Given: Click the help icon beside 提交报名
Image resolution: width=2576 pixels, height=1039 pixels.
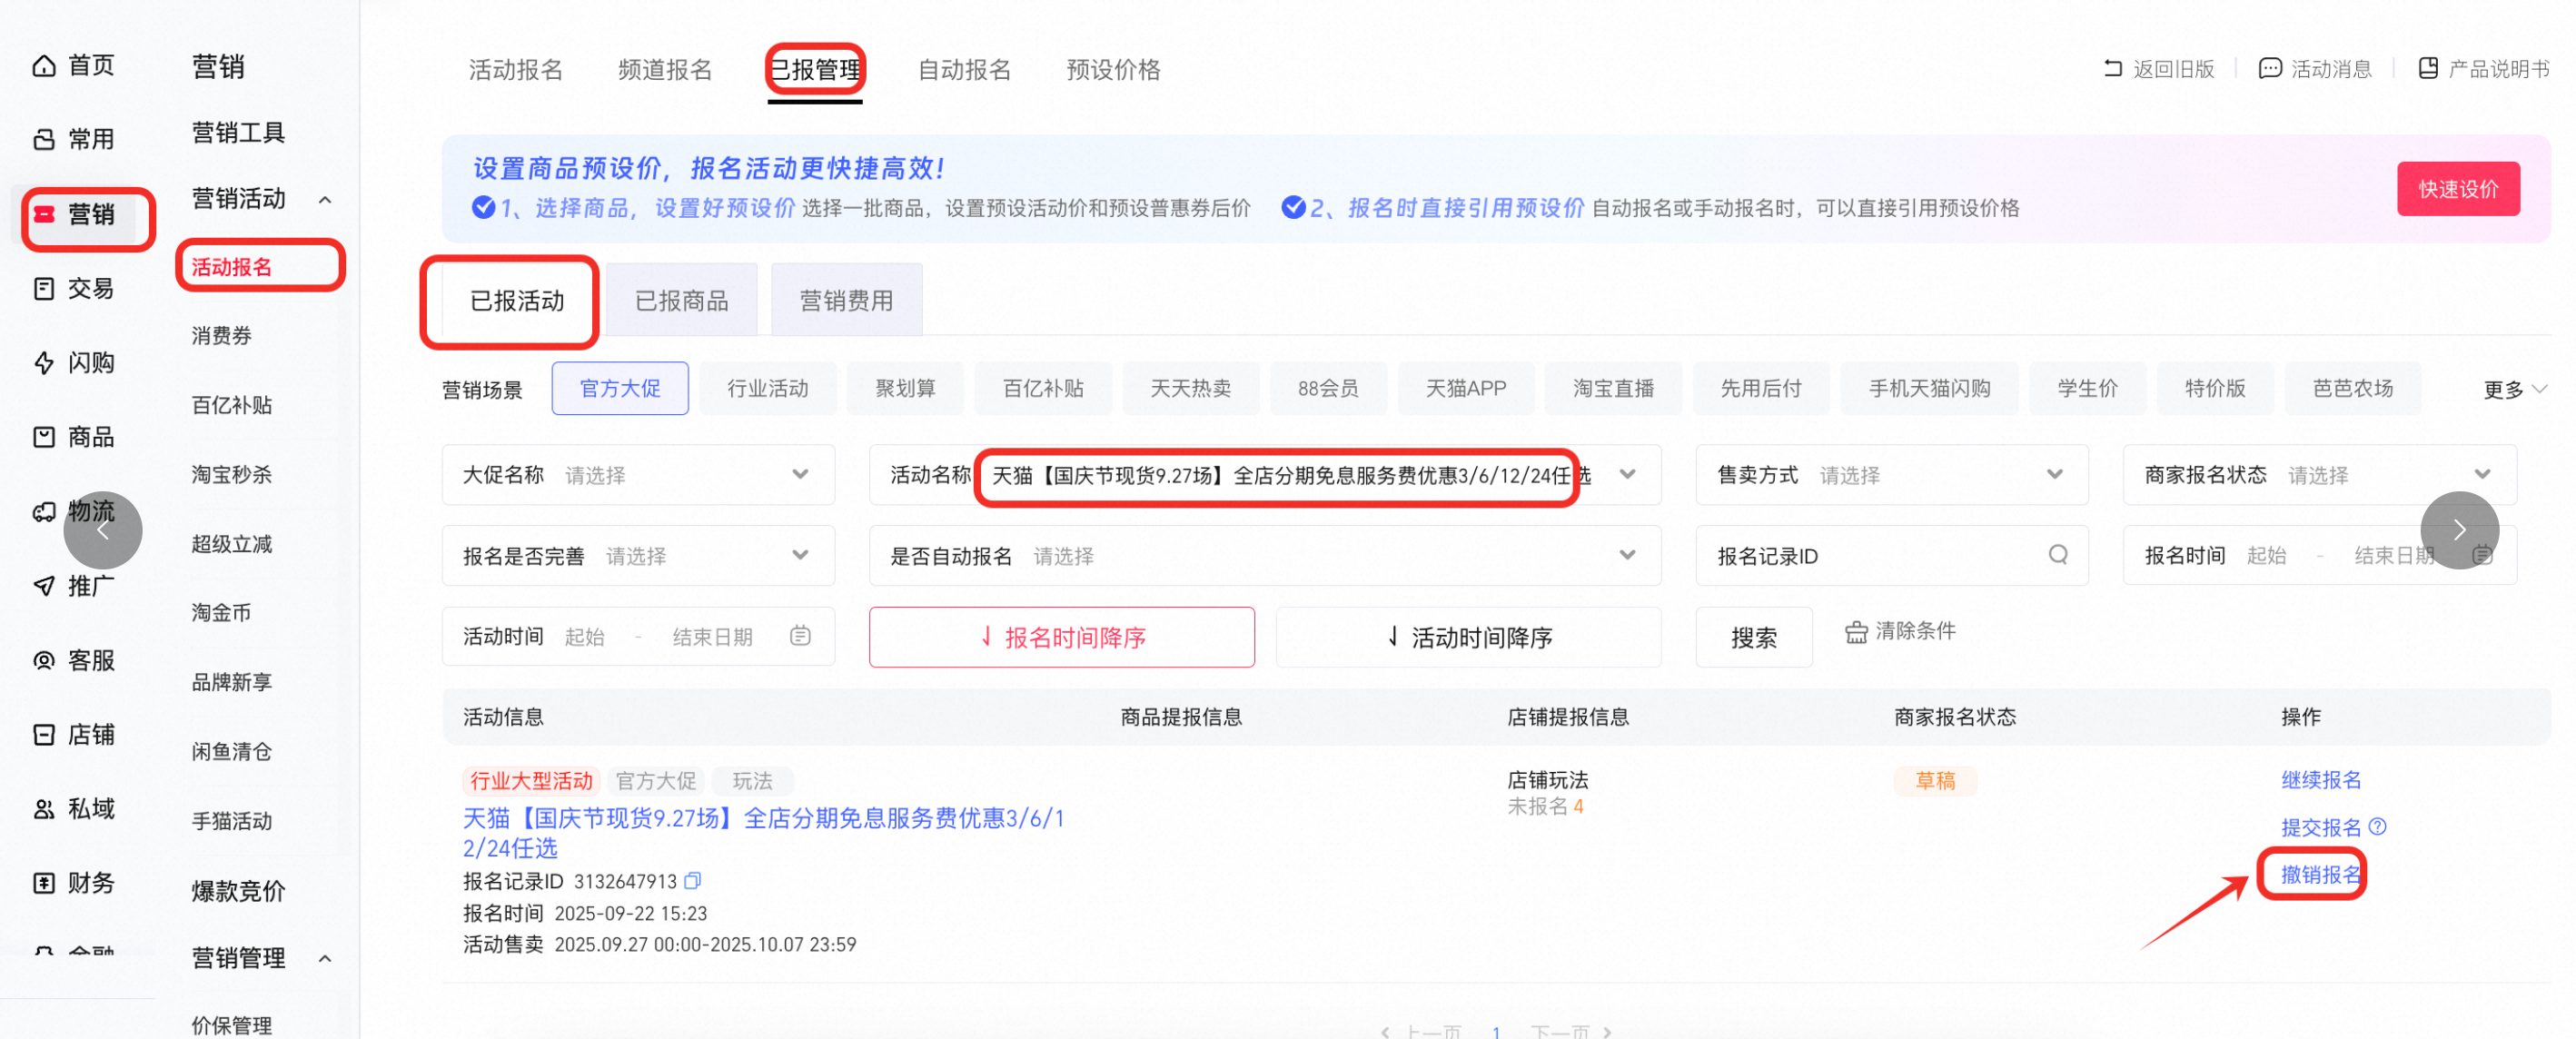Looking at the screenshot, I should coord(2378,826).
